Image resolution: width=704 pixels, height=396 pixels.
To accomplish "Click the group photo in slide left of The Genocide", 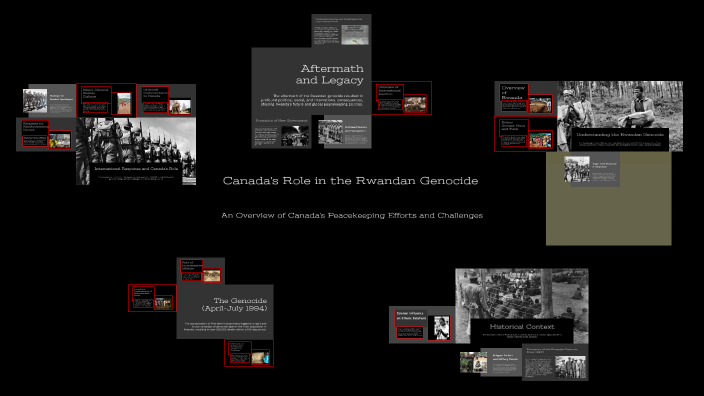I will pos(163,303).
